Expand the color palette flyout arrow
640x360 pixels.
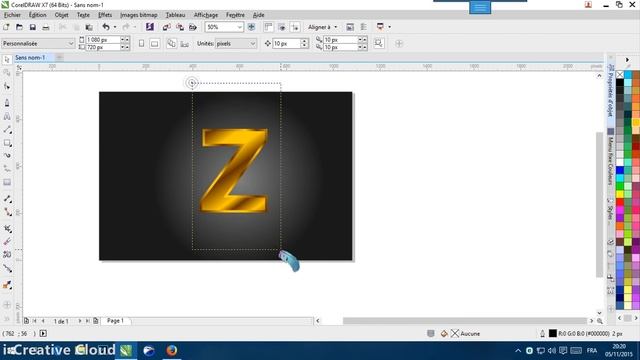pos(627,60)
